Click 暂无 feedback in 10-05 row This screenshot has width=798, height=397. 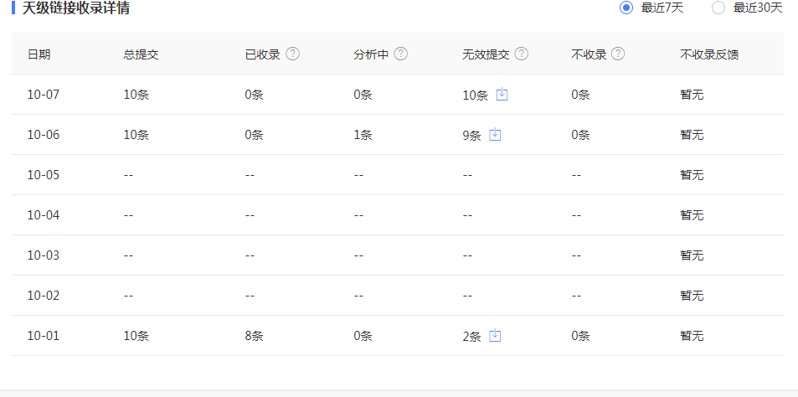pyautogui.click(x=692, y=175)
